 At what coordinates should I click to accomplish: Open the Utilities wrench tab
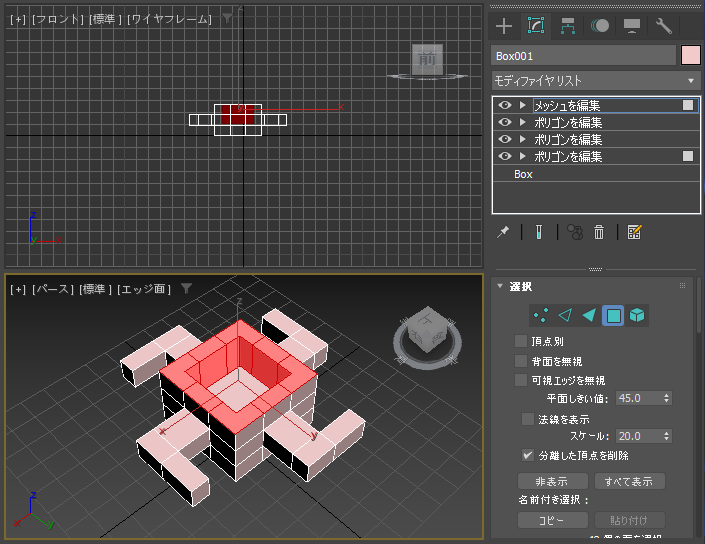point(664,26)
